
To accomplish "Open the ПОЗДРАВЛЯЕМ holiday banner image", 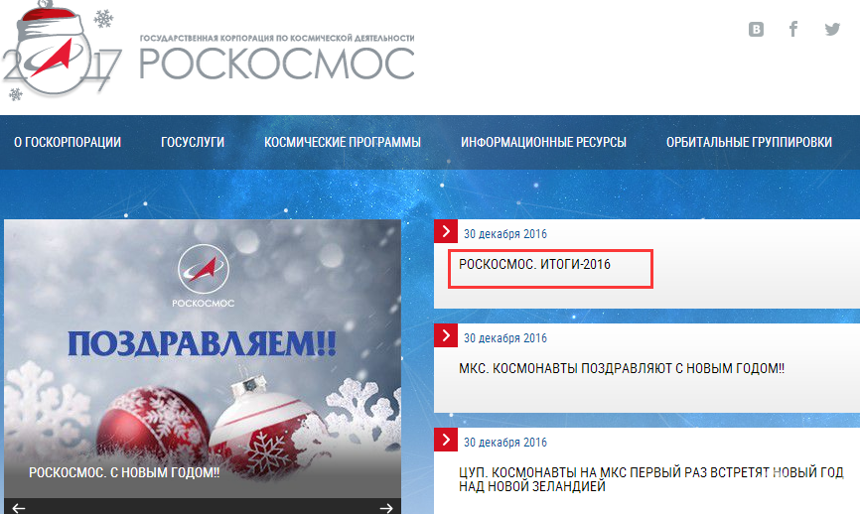I will click(x=202, y=359).
